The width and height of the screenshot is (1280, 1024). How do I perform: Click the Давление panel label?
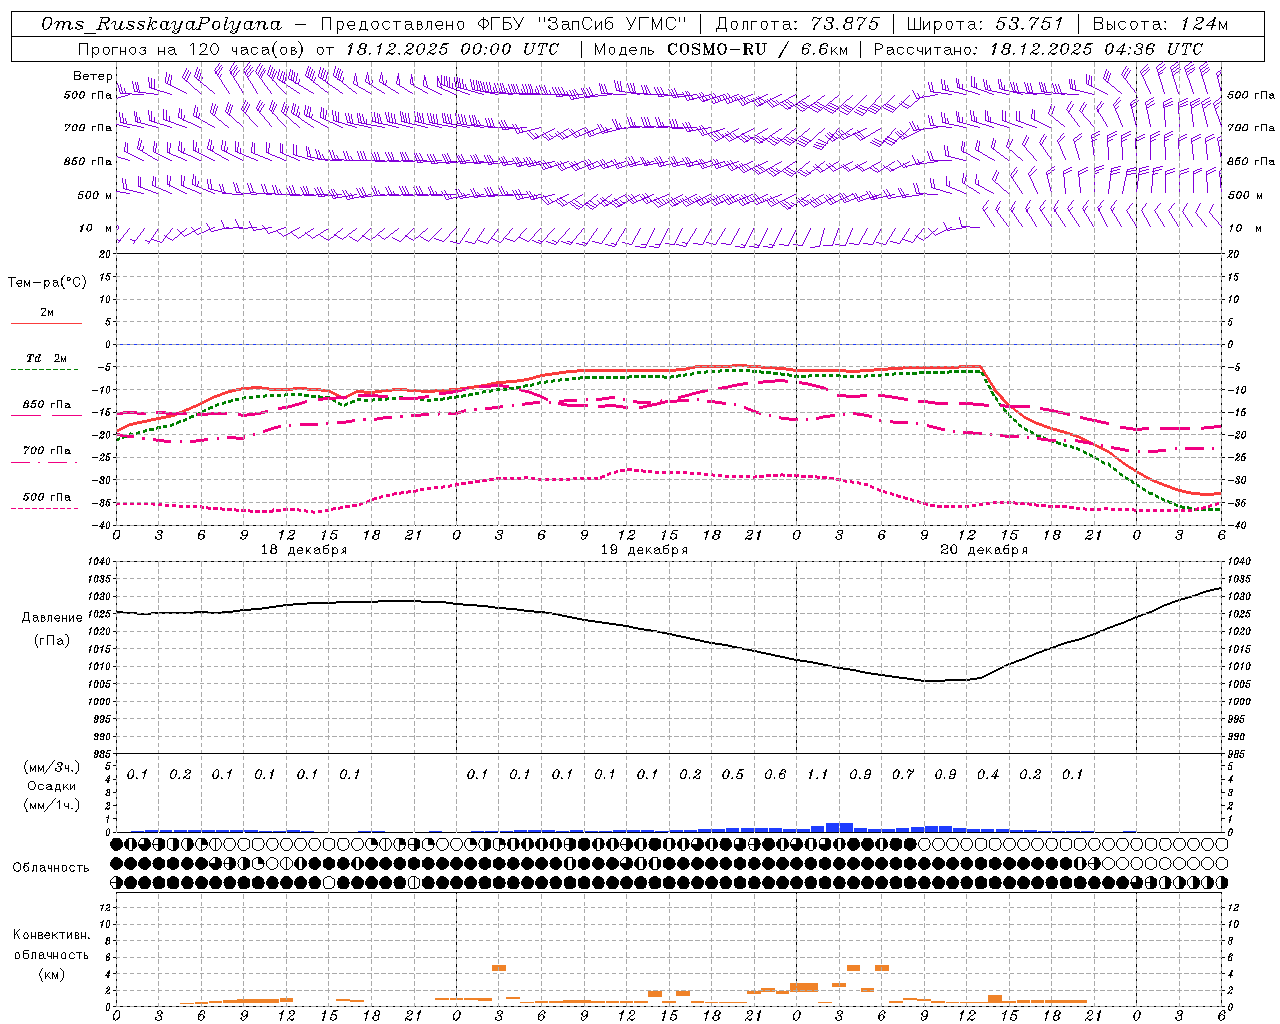click(x=52, y=618)
